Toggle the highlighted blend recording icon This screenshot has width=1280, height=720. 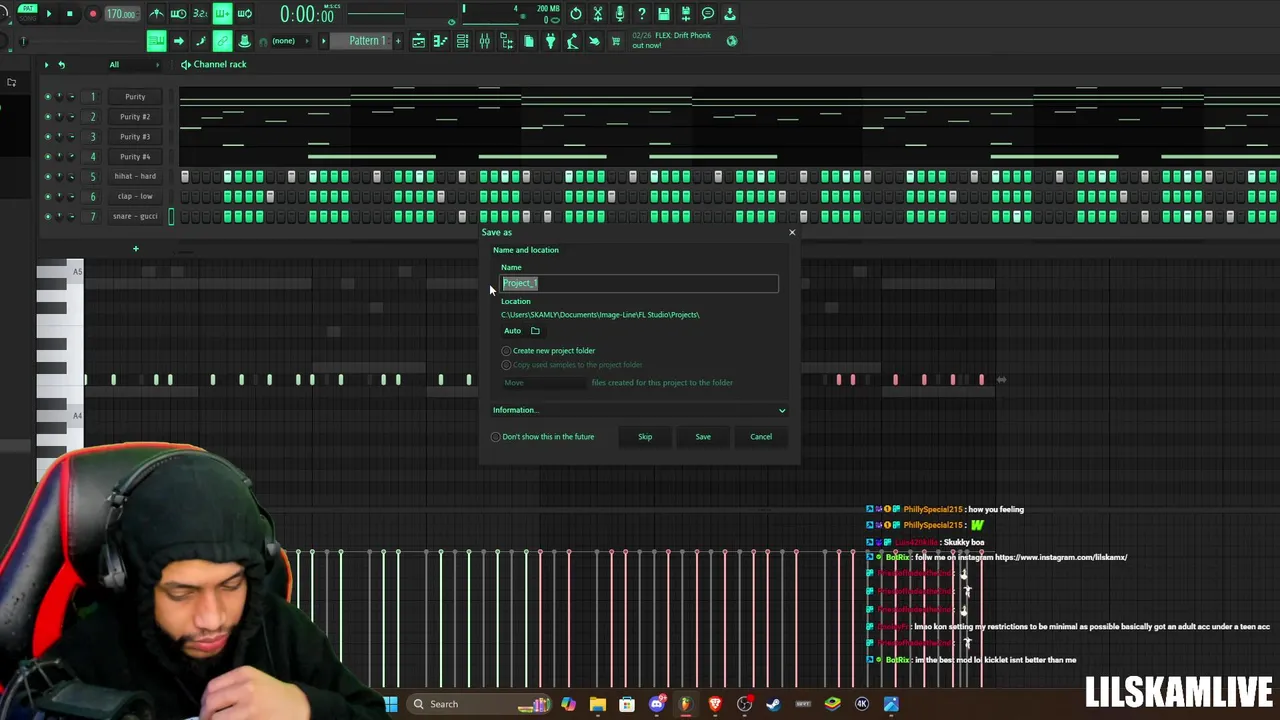(x=222, y=14)
